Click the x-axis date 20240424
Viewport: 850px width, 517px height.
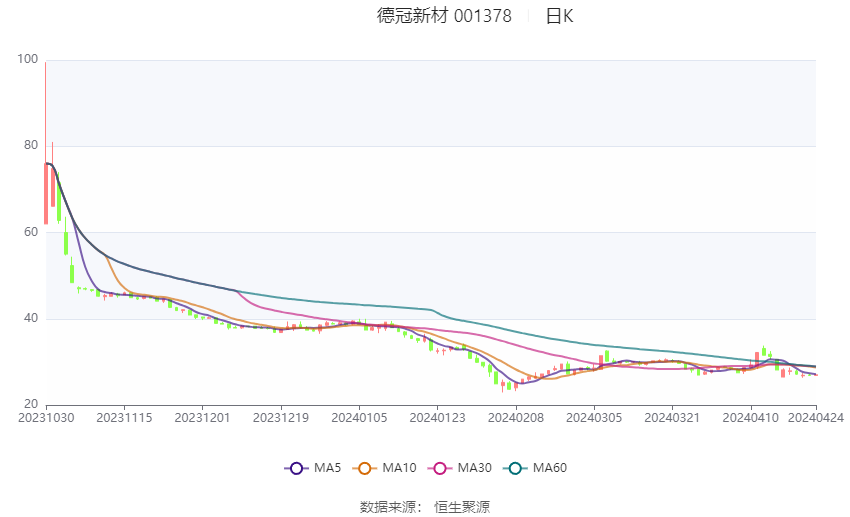tap(816, 418)
